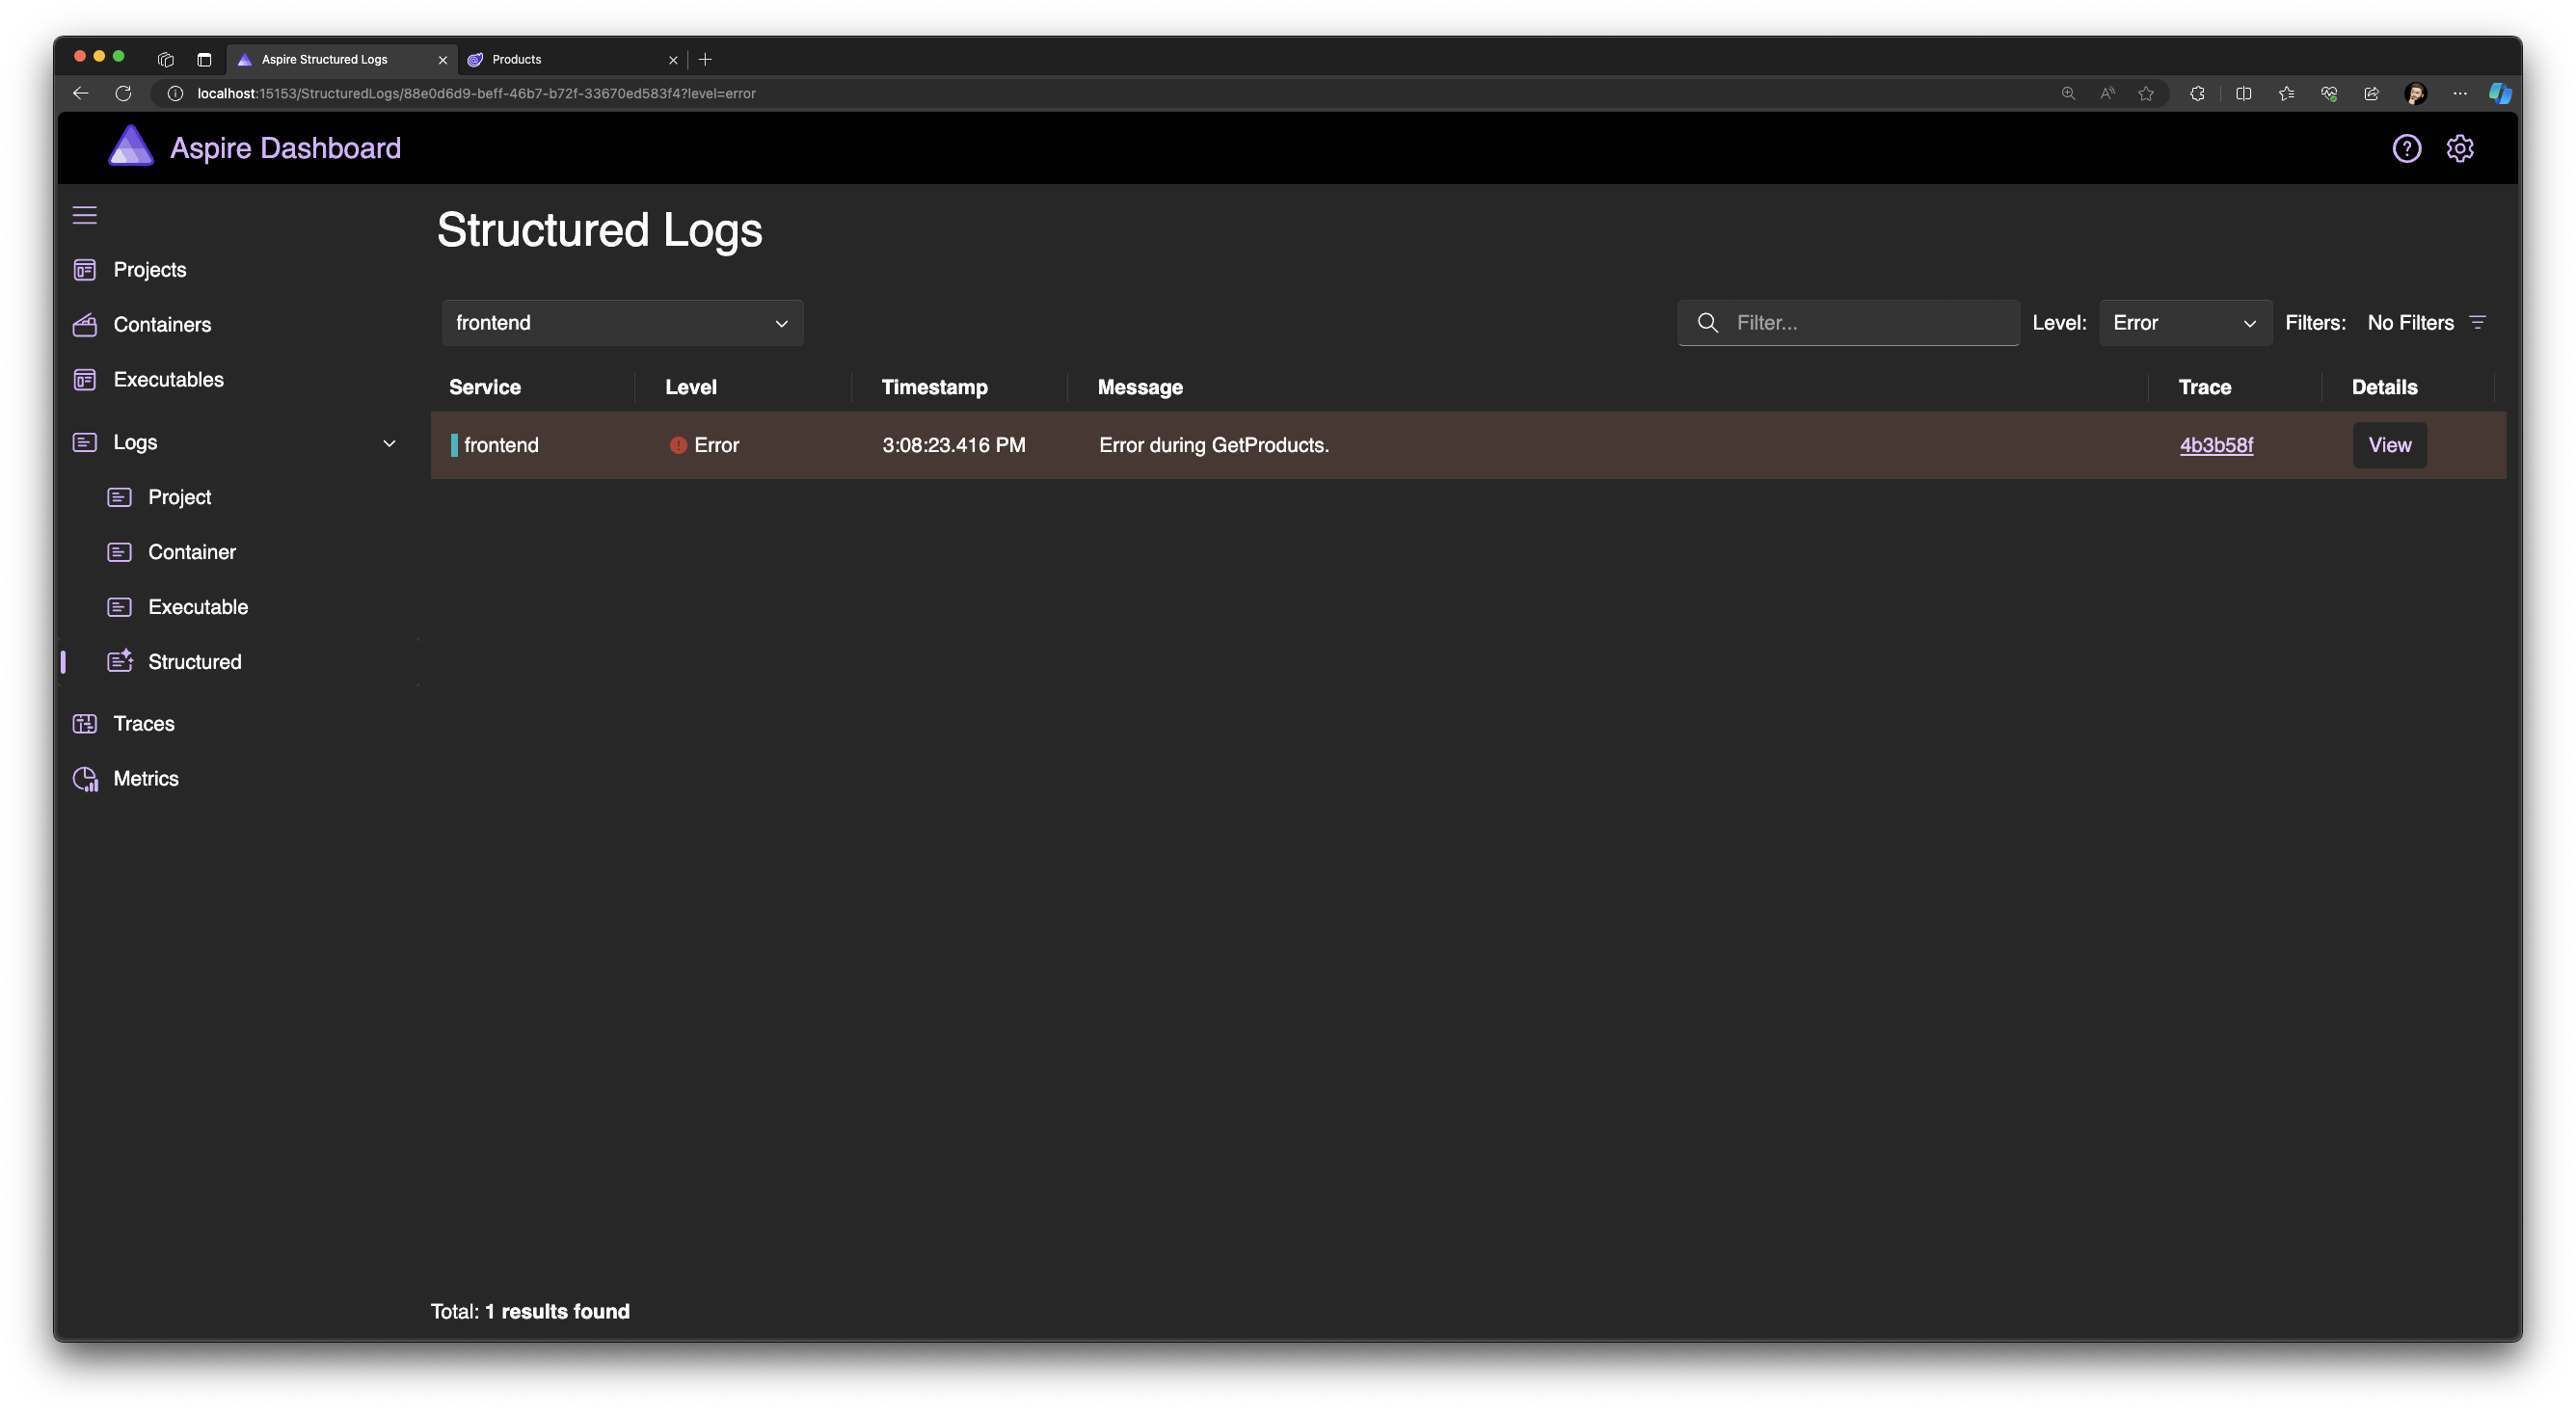Open the Metrics page
2576x1413 pixels.
[146, 779]
